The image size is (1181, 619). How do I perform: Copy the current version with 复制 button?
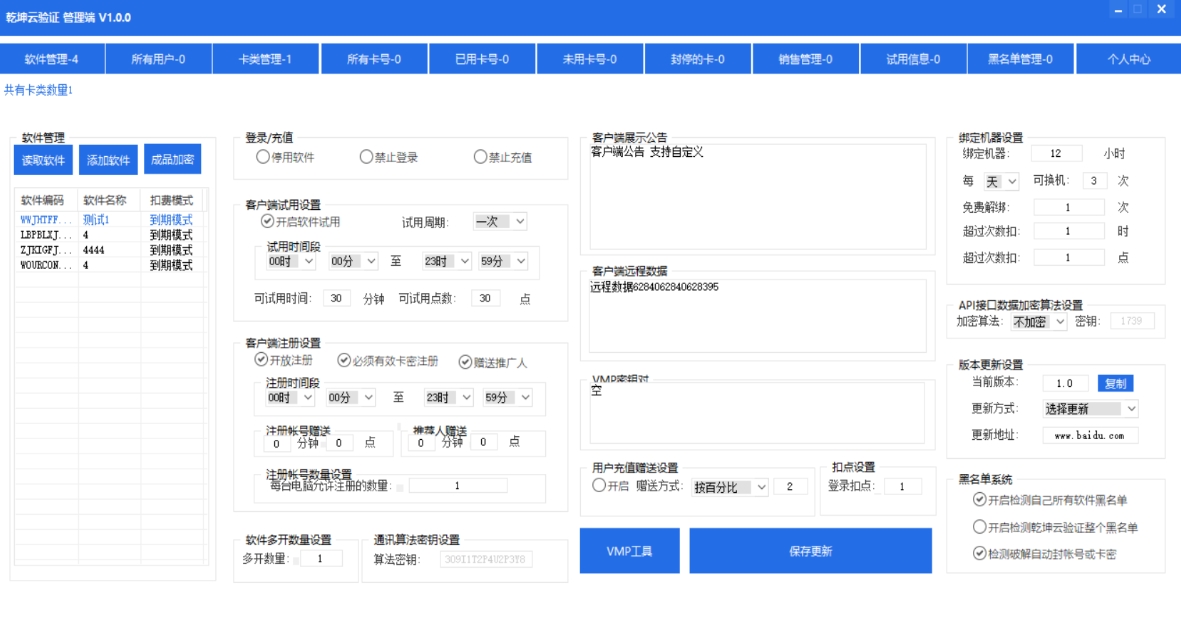(x=1114, y=382)
